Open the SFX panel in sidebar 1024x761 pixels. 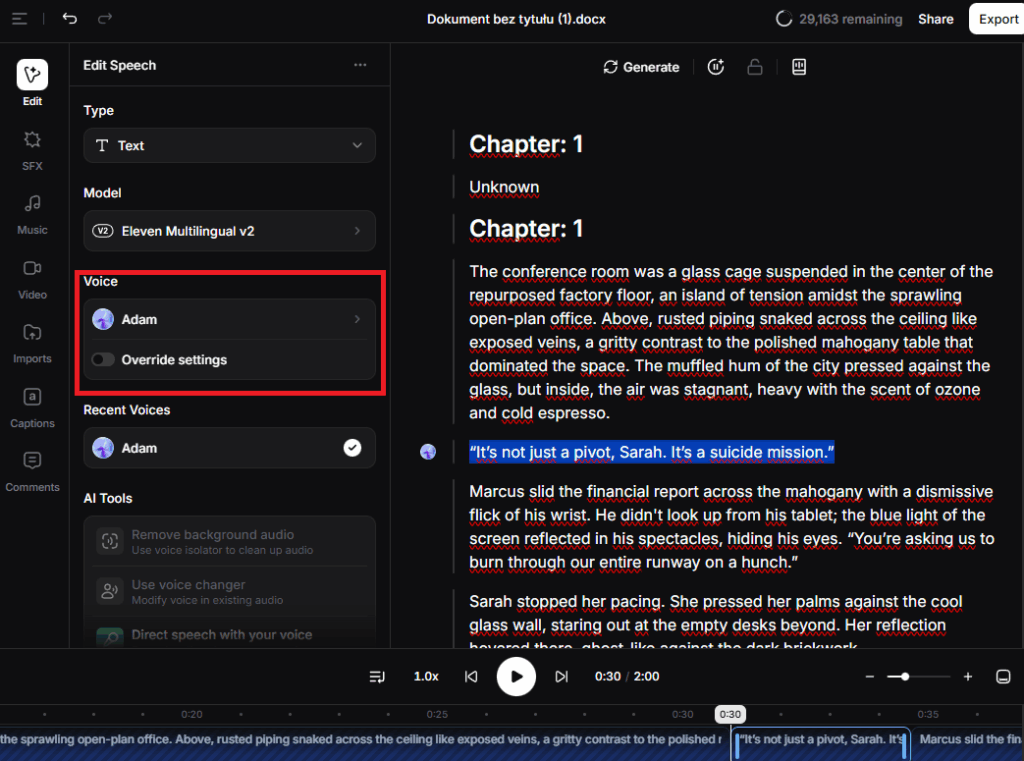click(x=32, y=150)
